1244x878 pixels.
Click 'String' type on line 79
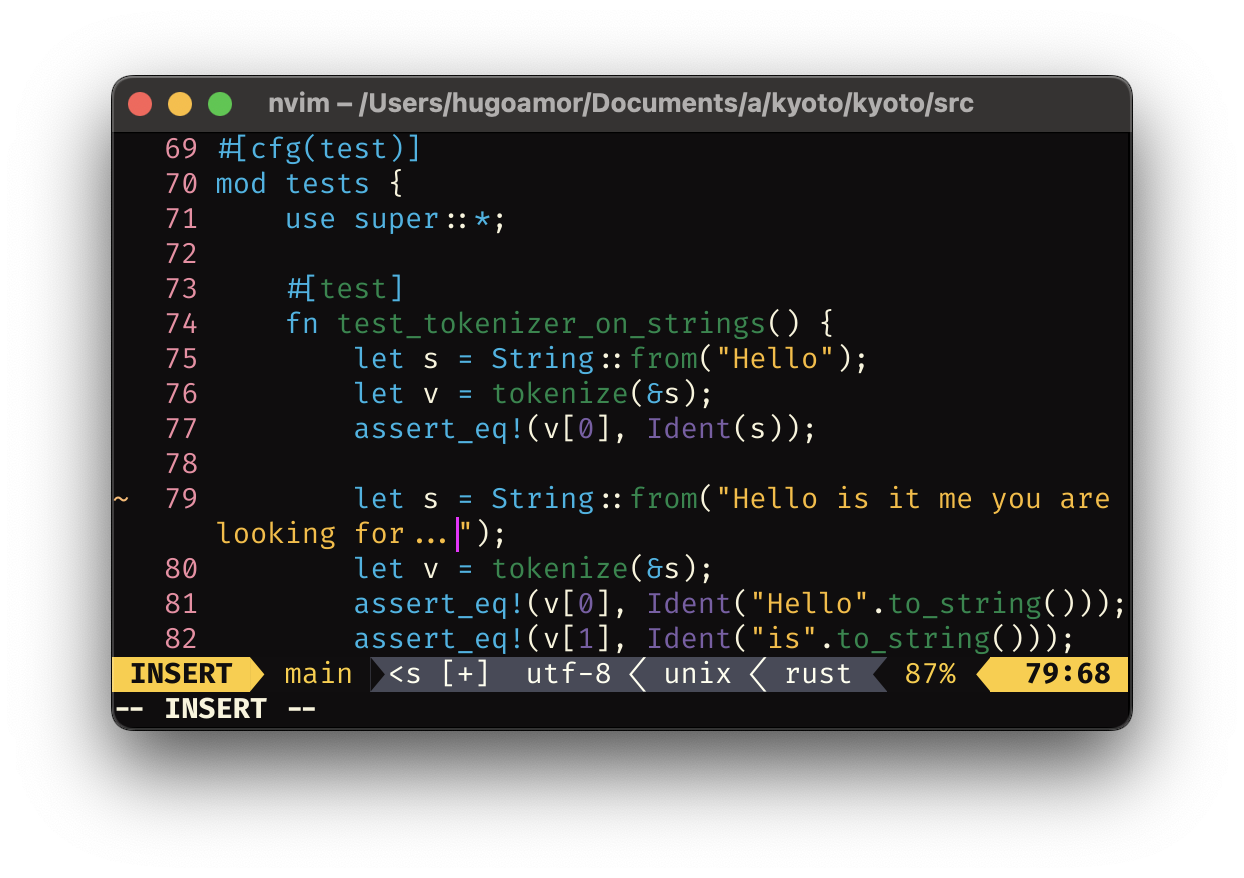pos(543,499)
